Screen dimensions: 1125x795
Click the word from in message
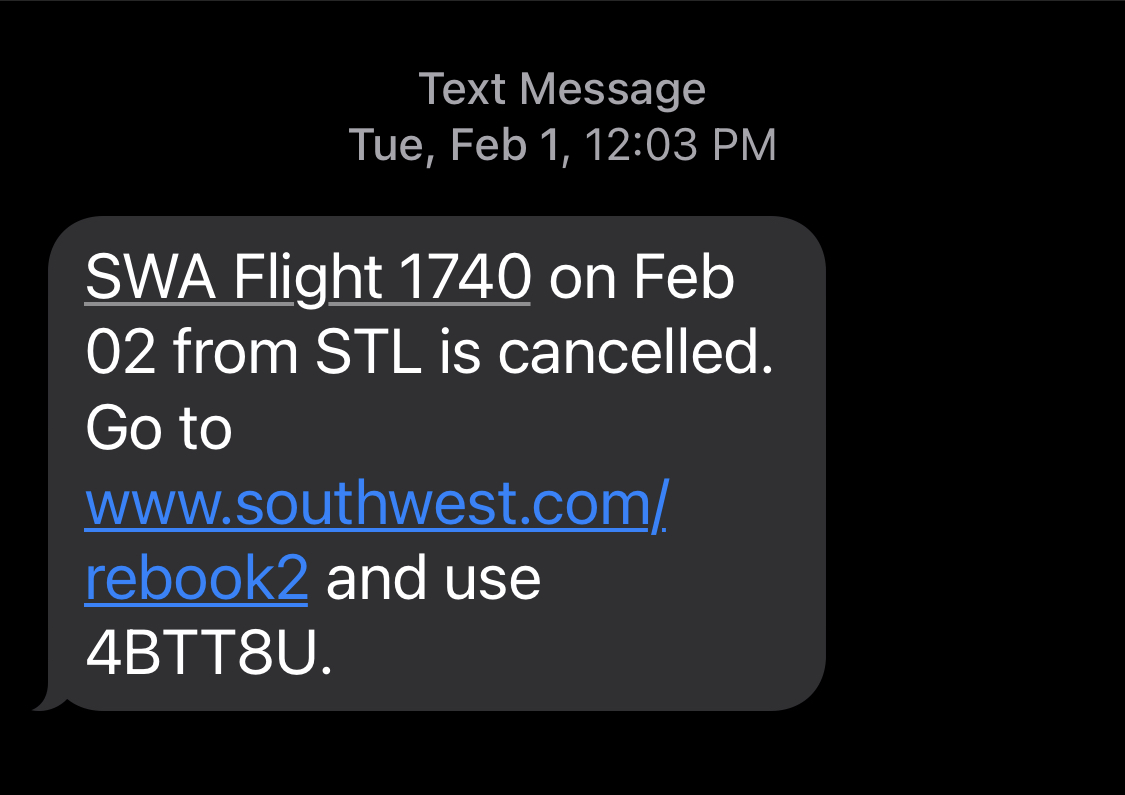coord(236,353)
